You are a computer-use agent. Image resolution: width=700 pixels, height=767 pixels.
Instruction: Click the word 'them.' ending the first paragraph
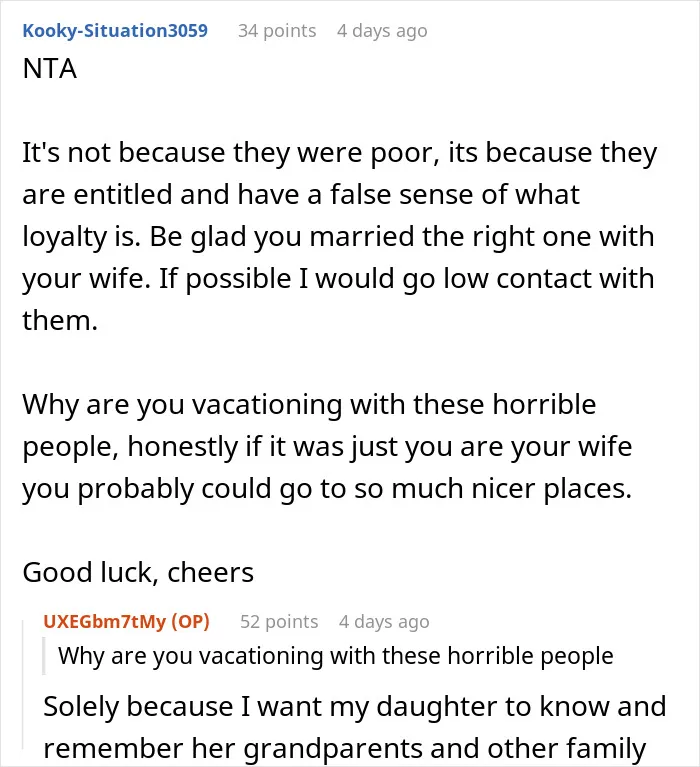60,321
